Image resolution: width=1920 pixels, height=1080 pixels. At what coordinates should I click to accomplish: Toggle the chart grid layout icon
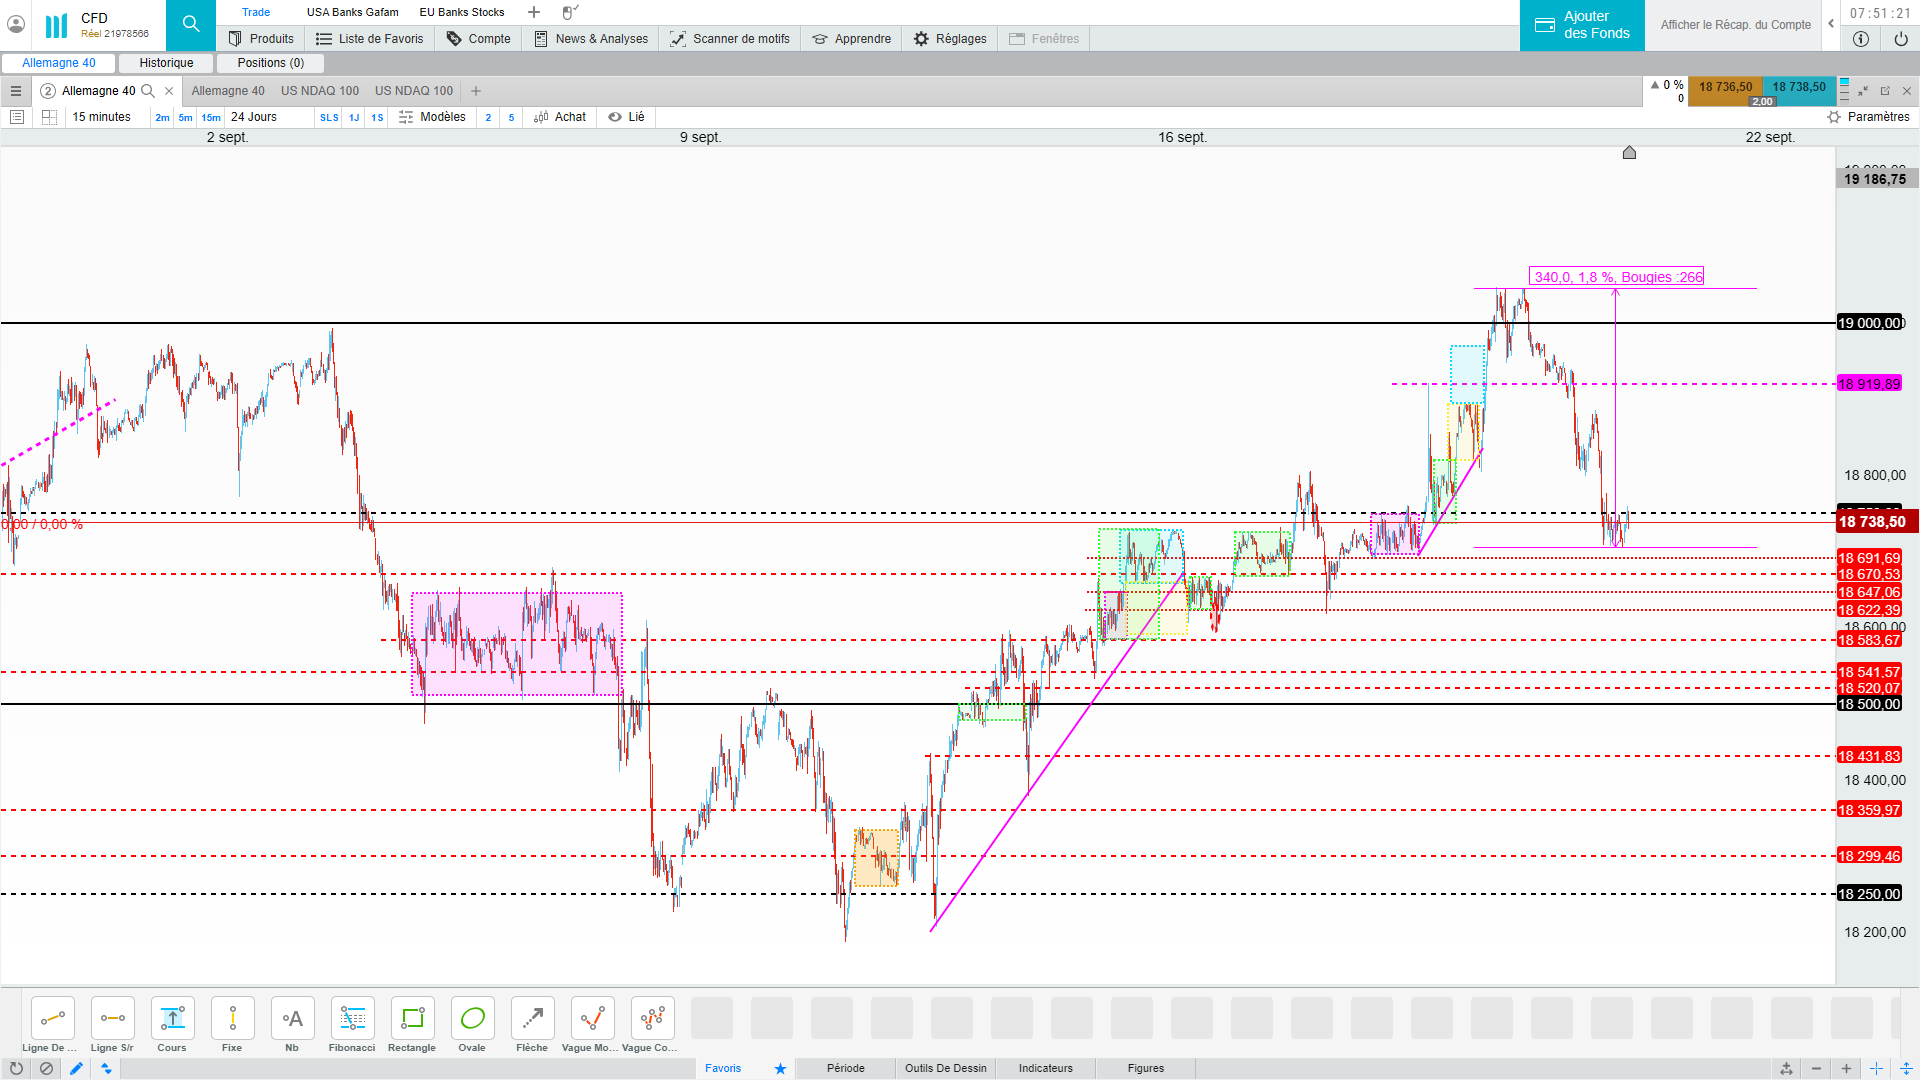pyautogui.click(x=49, y=117)
